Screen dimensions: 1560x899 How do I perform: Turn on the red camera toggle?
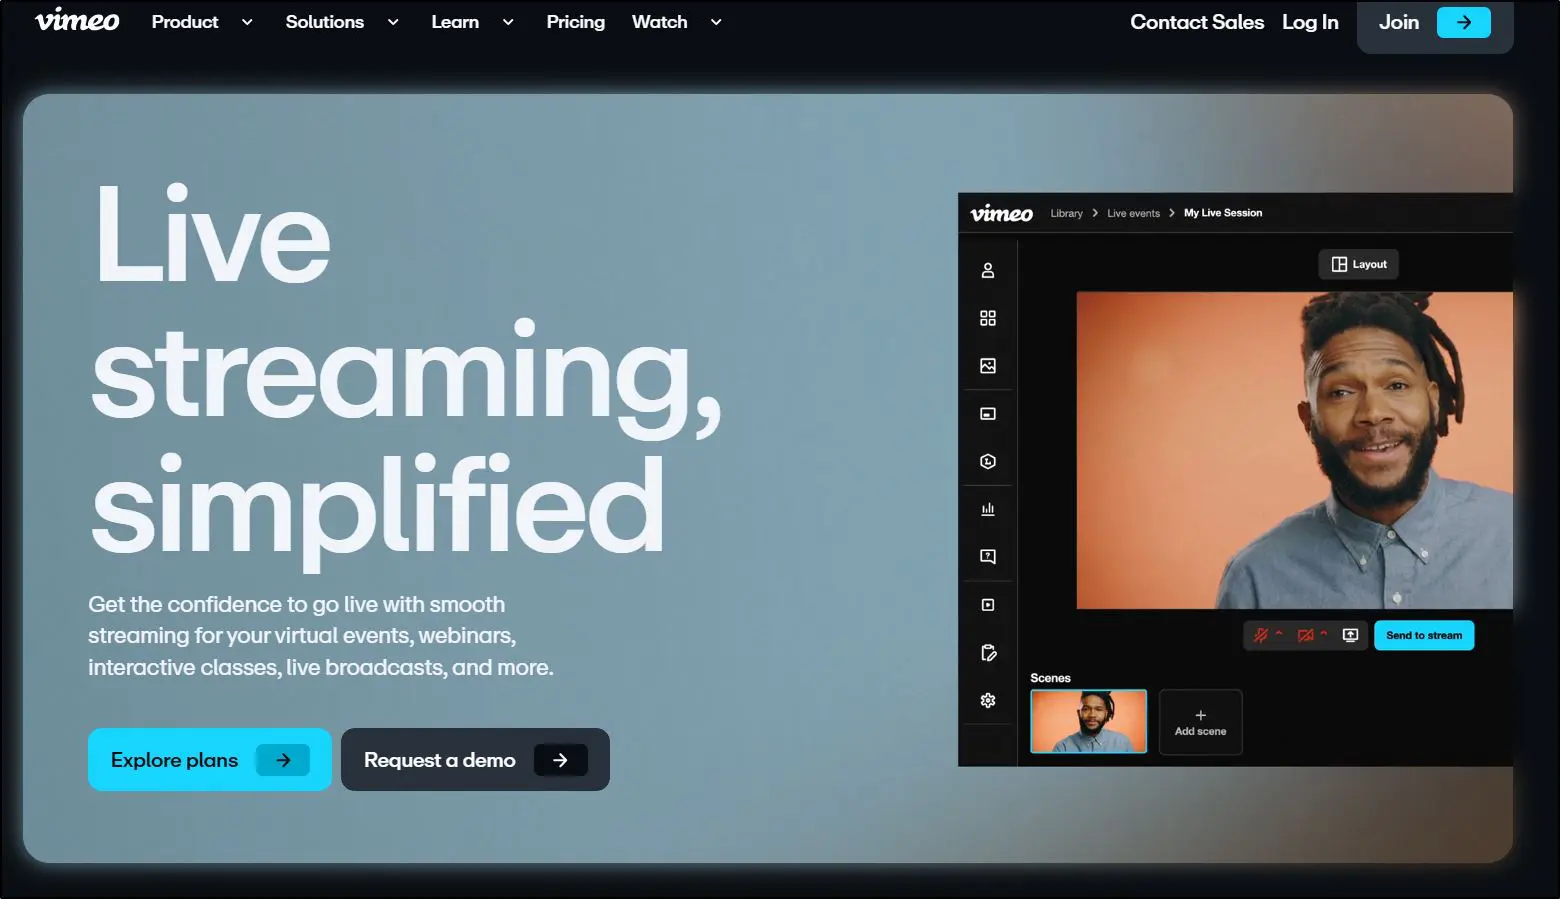click(1305, 635)
